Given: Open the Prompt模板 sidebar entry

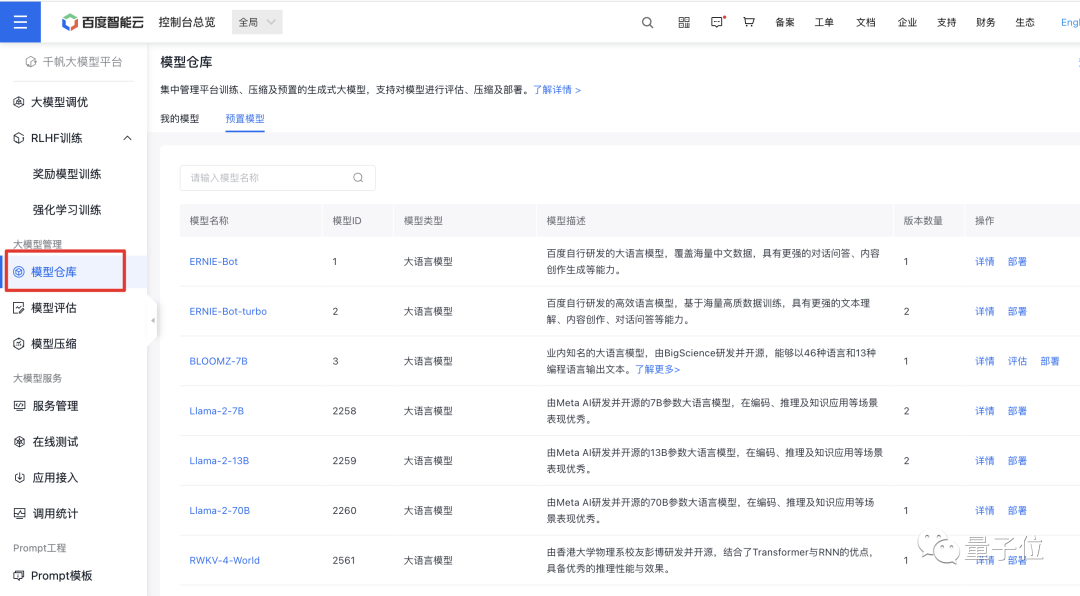Looking at the screenshot, I should pyautogui.click(x=61, y=575).
